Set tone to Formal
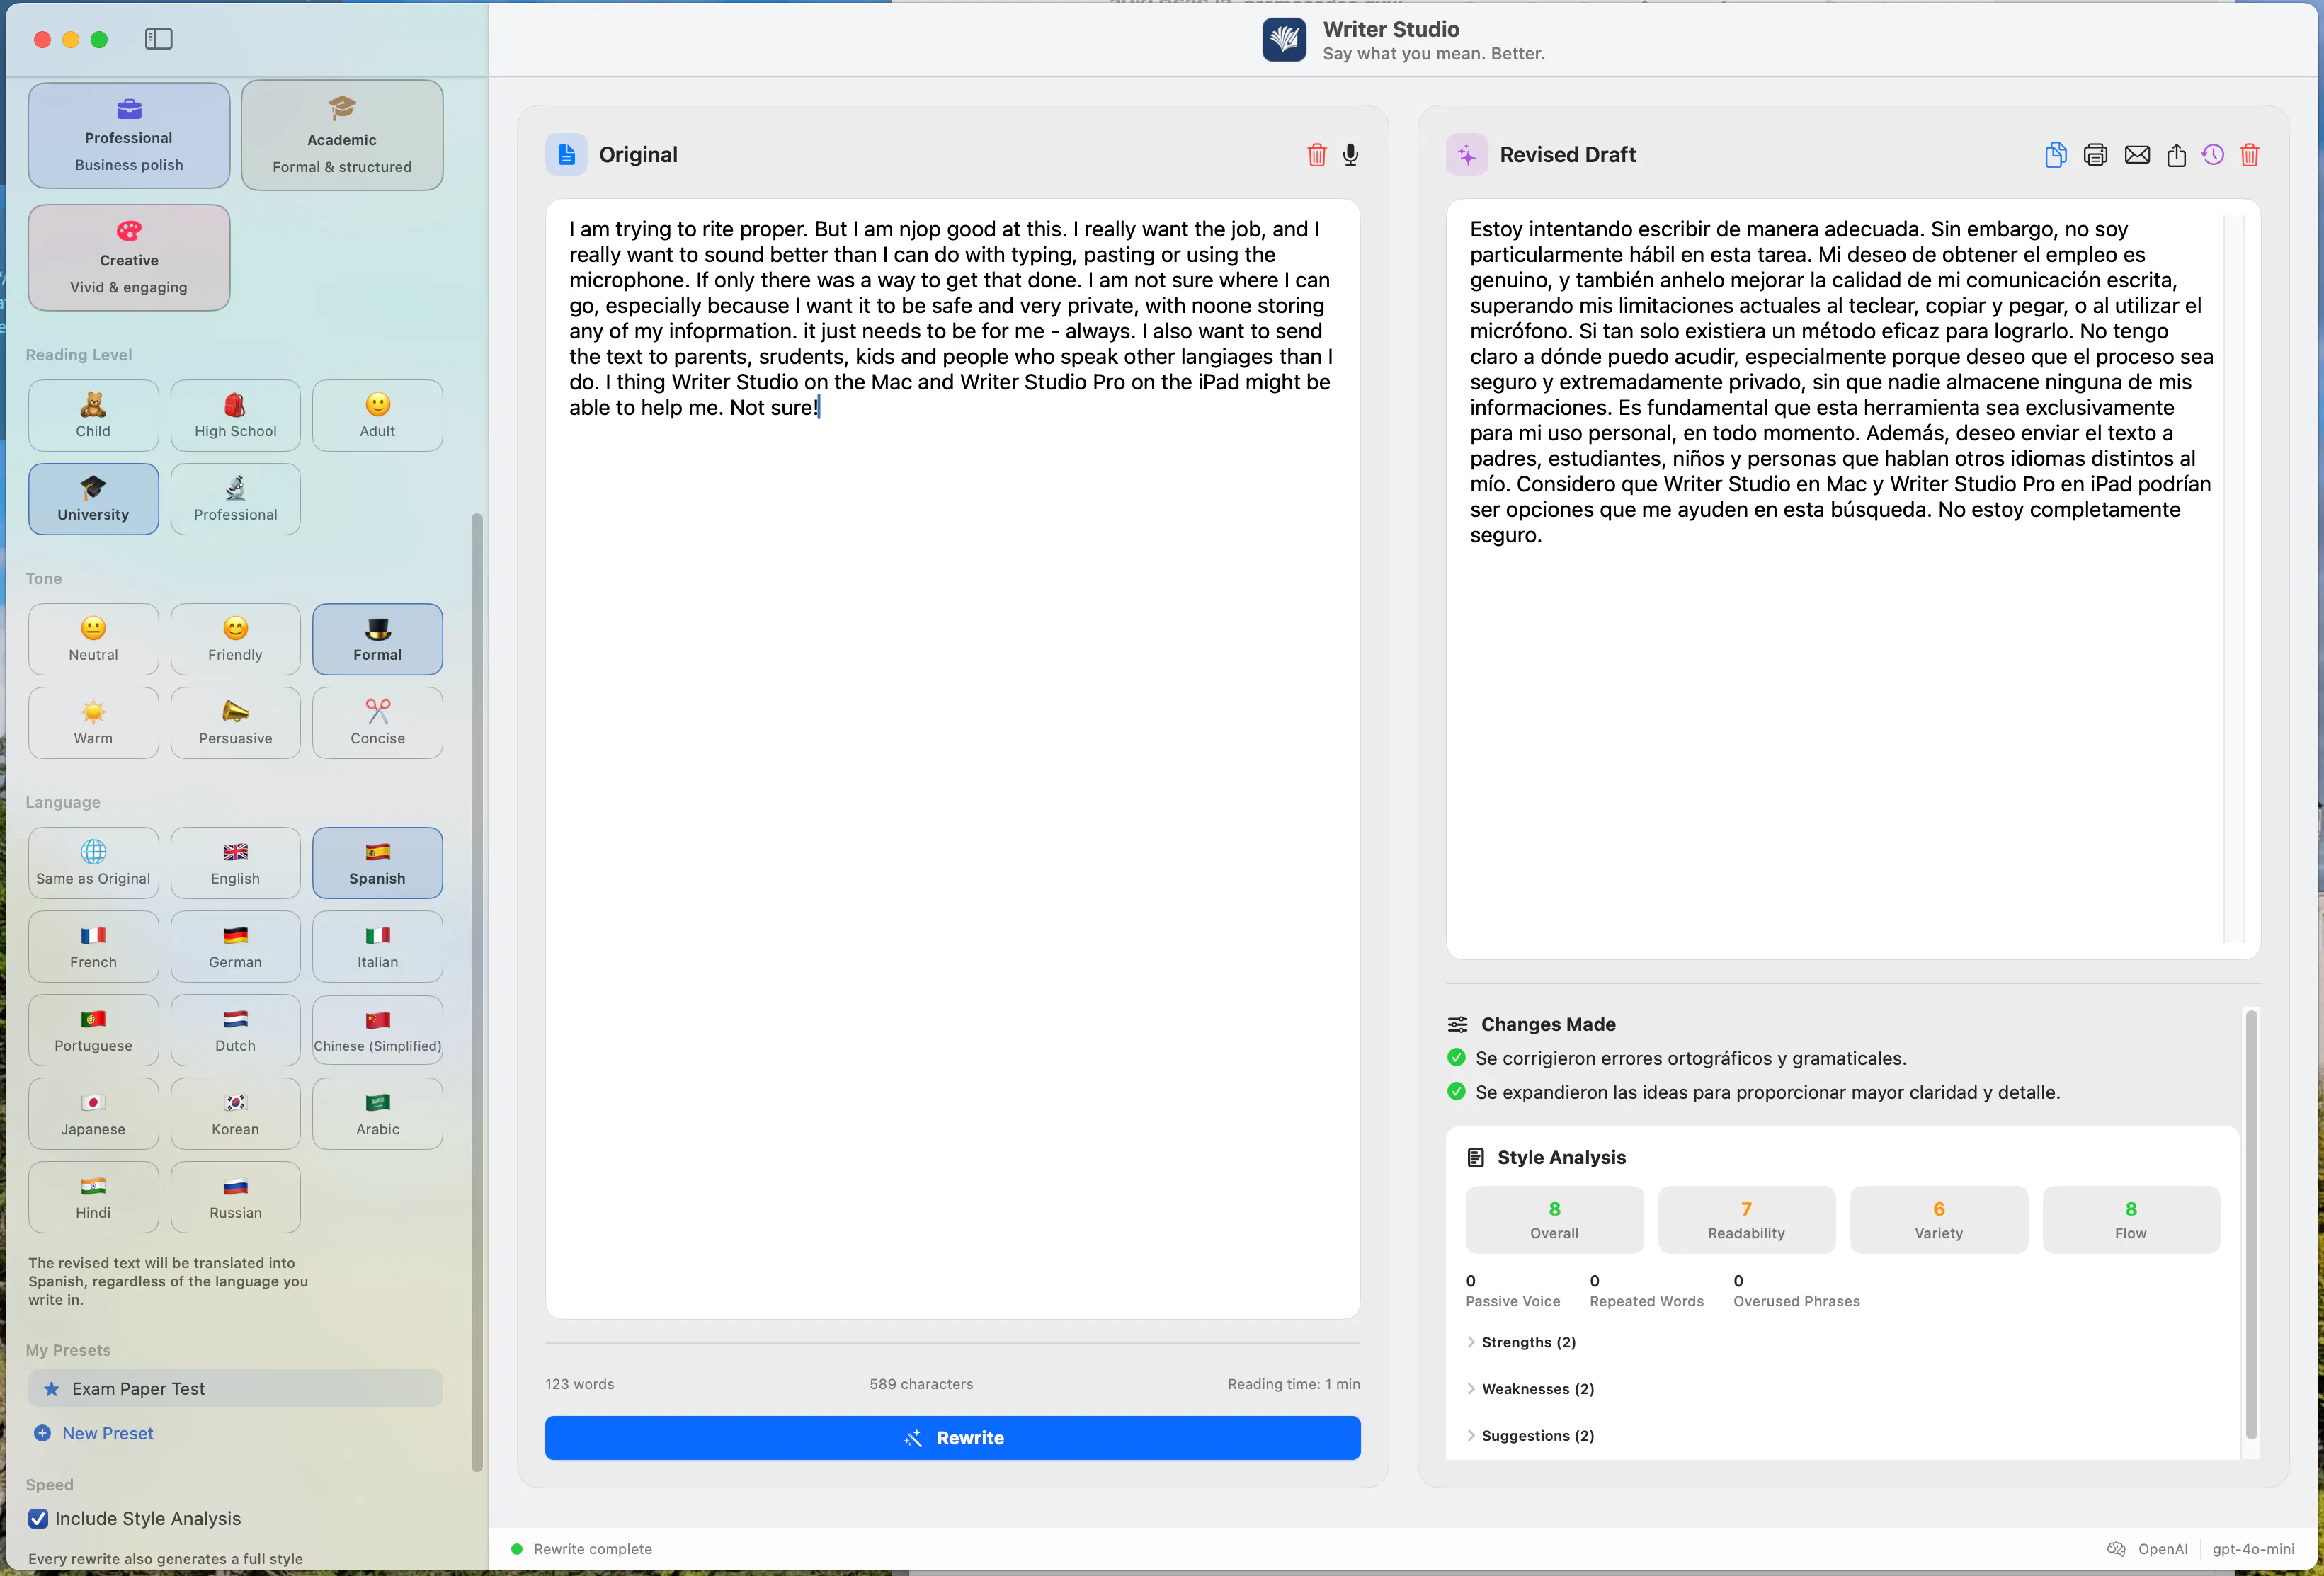The height and width of the screenshot is (1576, 2324). [377, 639]
